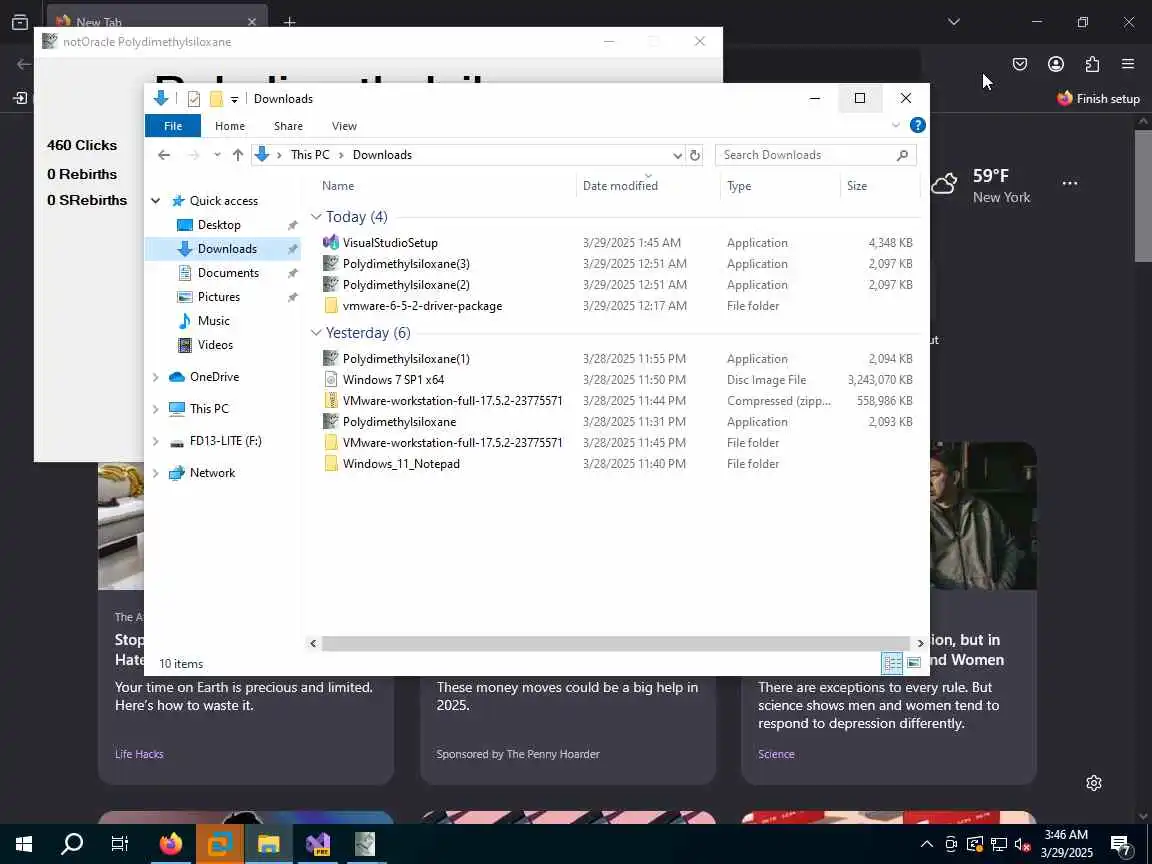The height and width of the screenshot is (864, 1152).
Task: Select the VisualStudioSetup file
Action: (390, 242)
